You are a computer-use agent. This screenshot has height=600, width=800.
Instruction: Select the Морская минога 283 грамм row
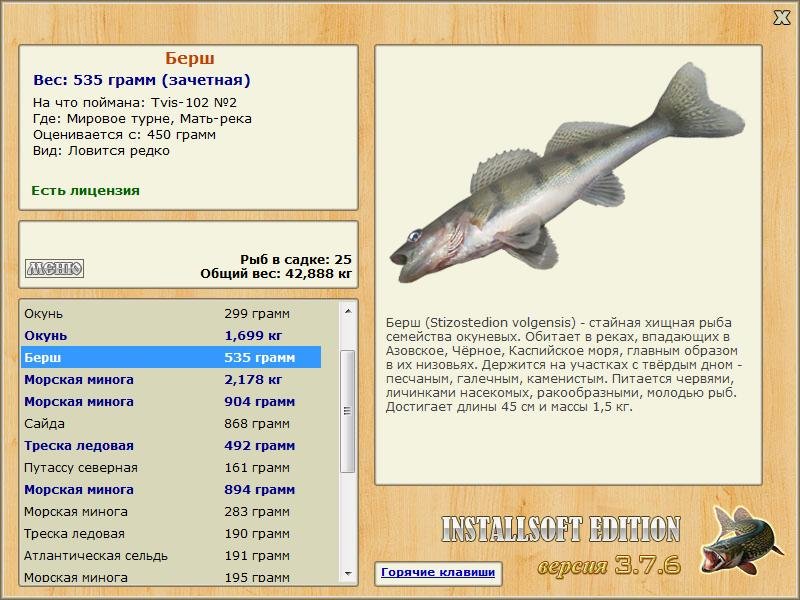pyautogui.click(x=172, y=511)
